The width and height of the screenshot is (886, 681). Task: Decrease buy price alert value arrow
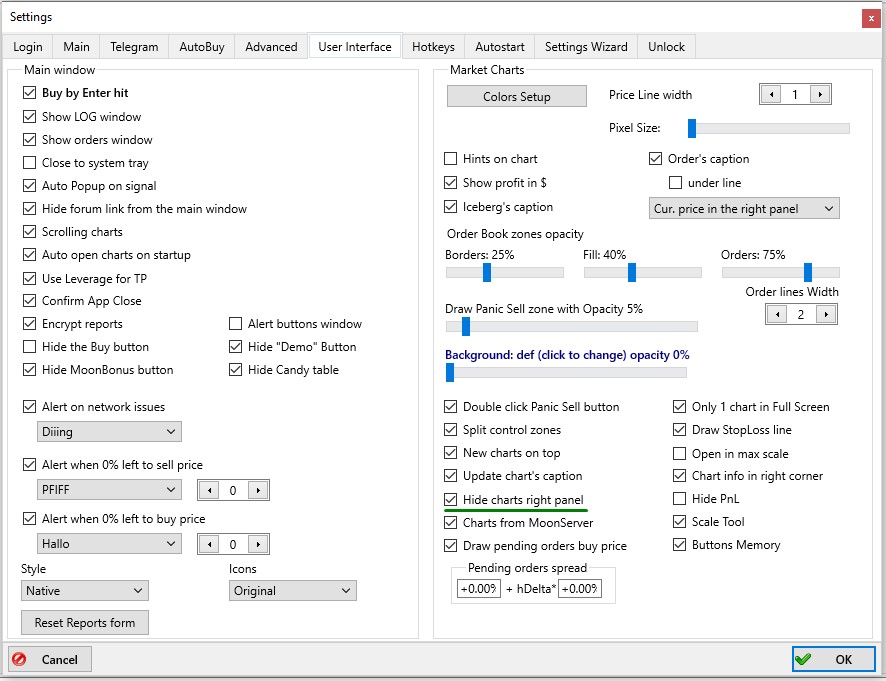(209, 544)
